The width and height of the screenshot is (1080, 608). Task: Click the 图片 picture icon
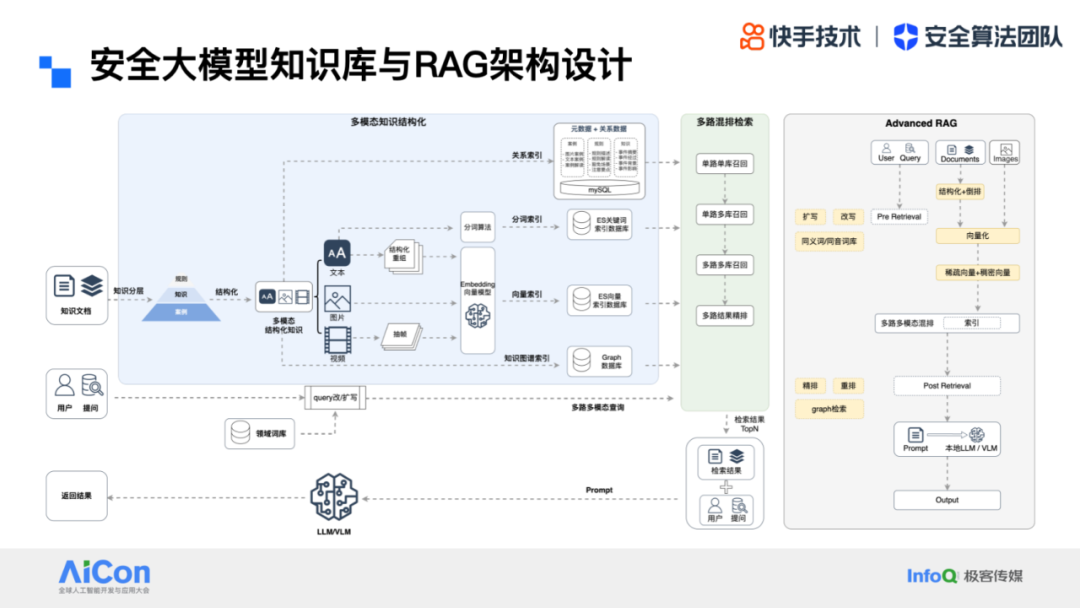[337, 298]
